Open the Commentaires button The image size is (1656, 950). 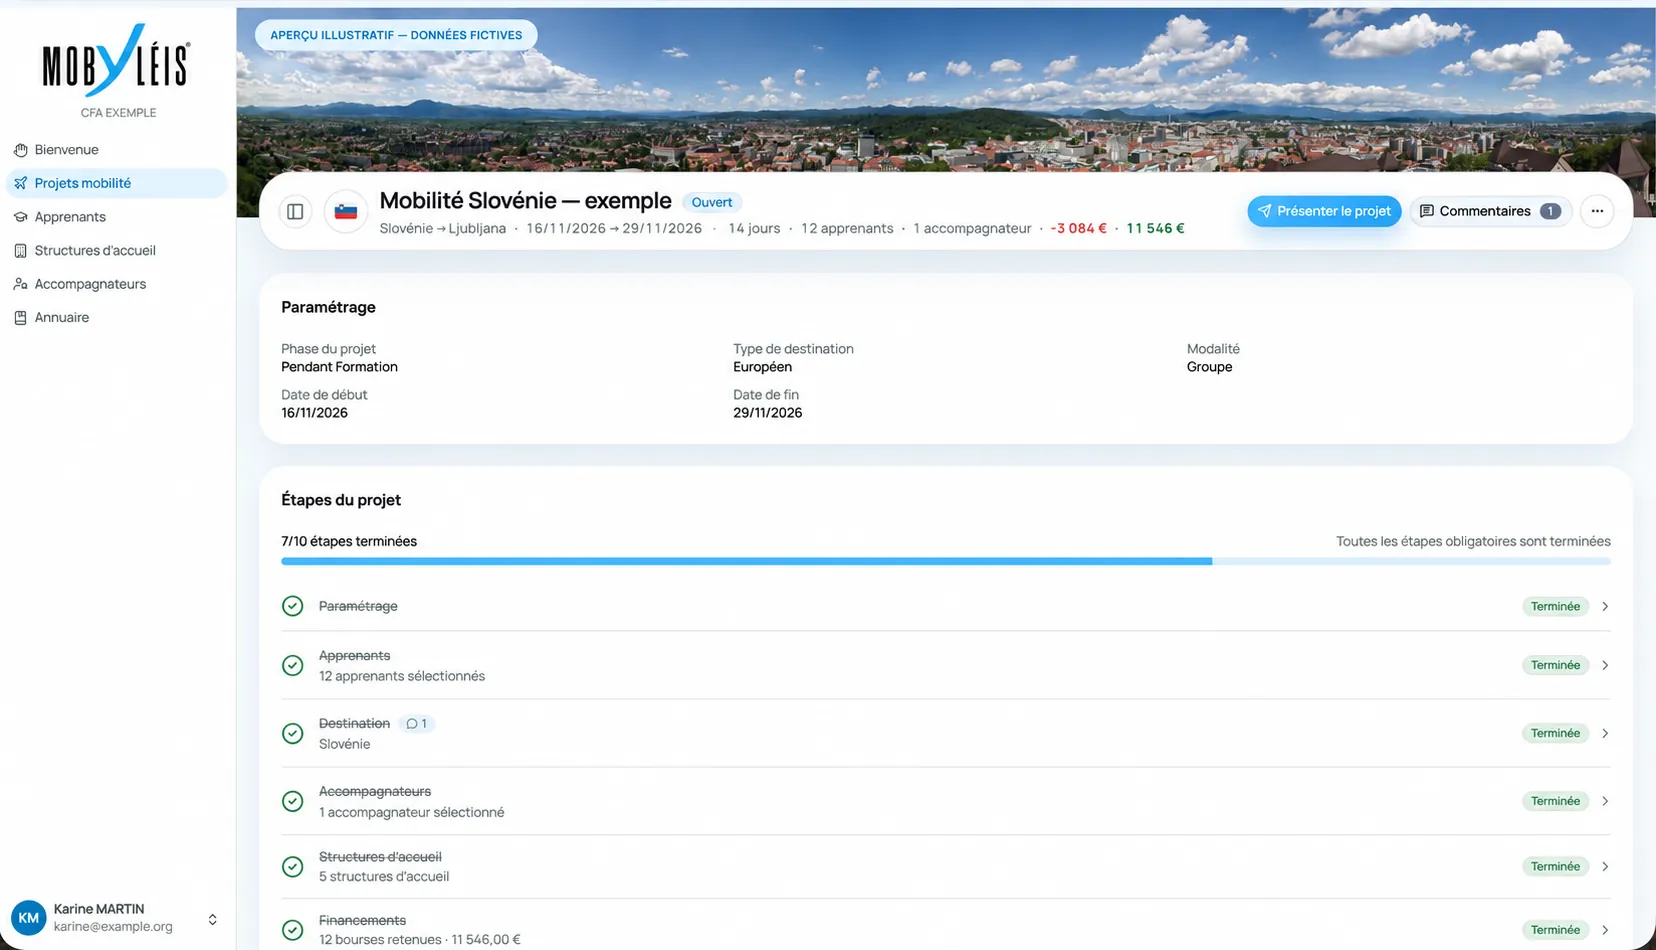(1490, 211)
